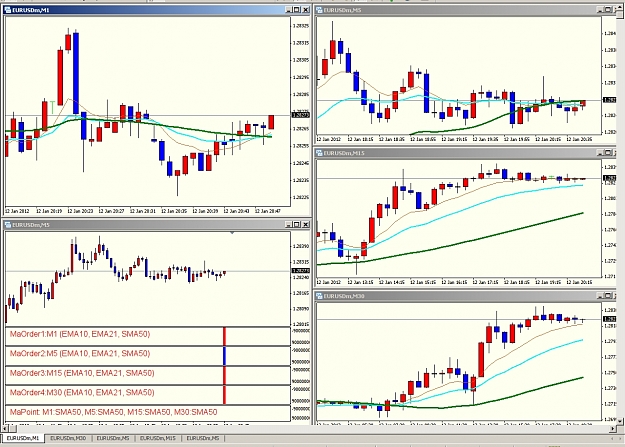Click the MaOrder1:M1 (EMA10, EMA21, SMA50) label
This screenshot has width=625, height=447.
pos(80,334)
